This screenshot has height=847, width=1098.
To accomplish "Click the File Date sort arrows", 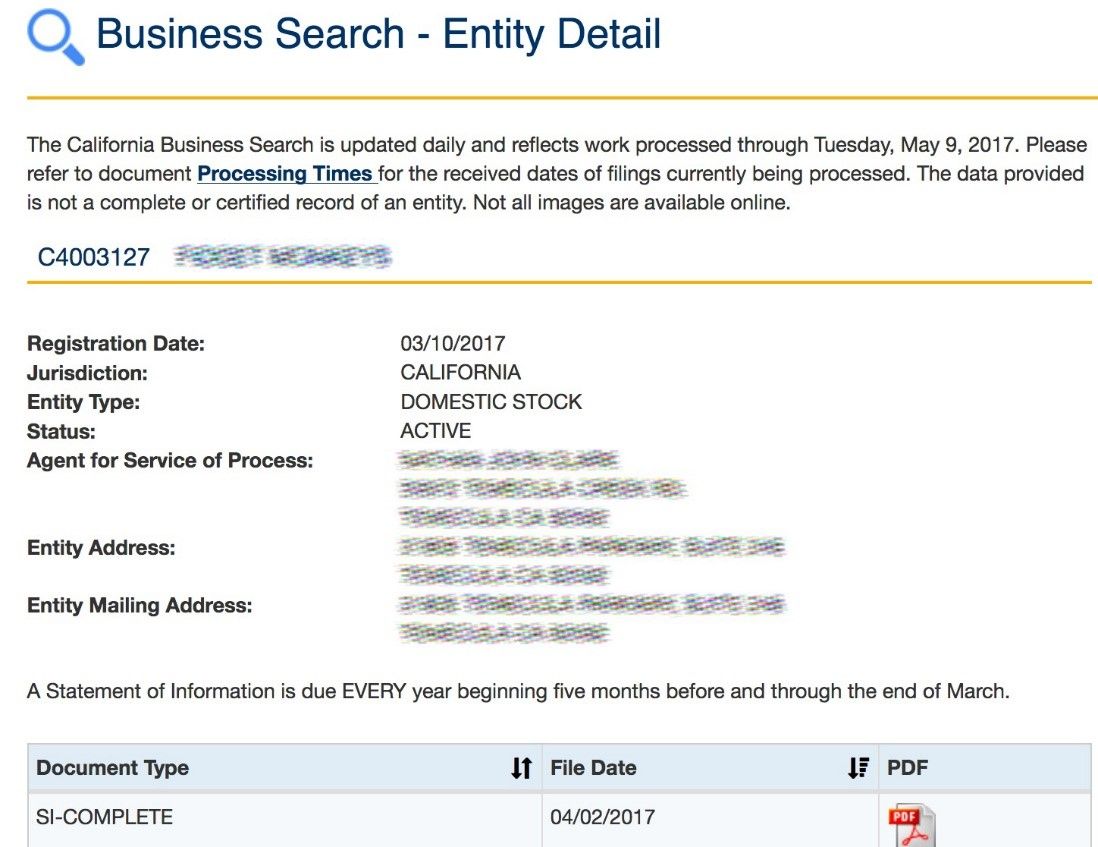I will (x=858, y=768).
